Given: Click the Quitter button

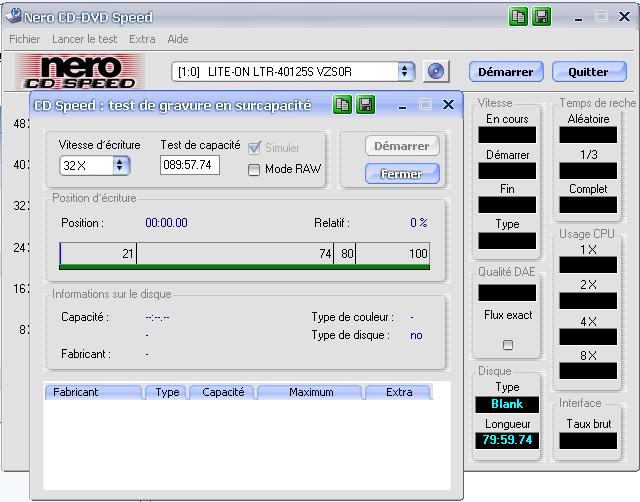Looking at the screenshot, I should pos(589,72).
